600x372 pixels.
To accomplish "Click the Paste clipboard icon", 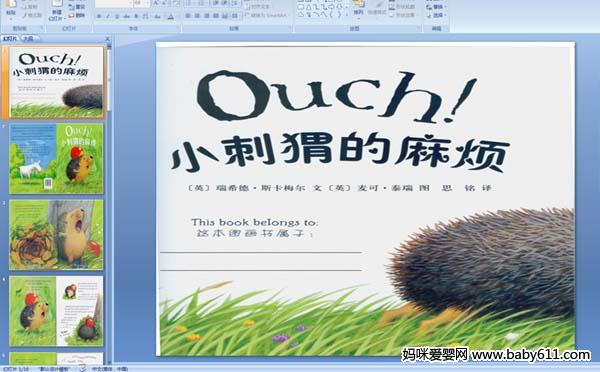I will coord(11,8).
